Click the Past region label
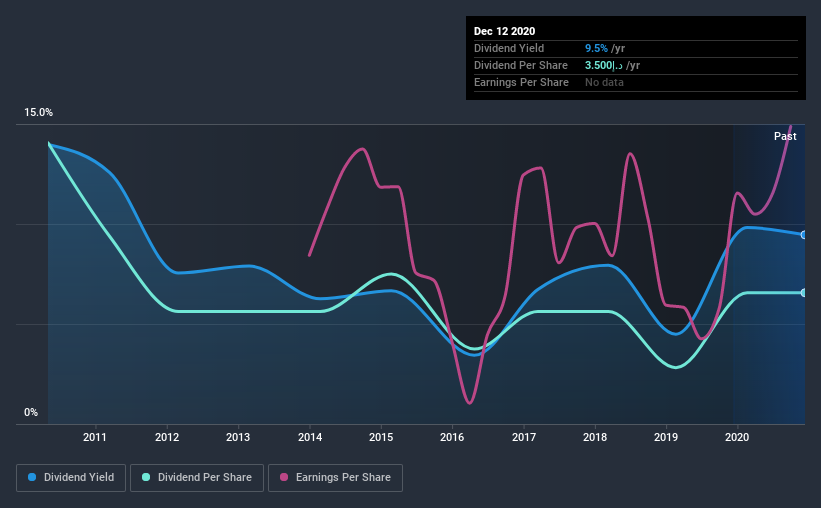This screenshot has height=508, width=821. [785, 136]
